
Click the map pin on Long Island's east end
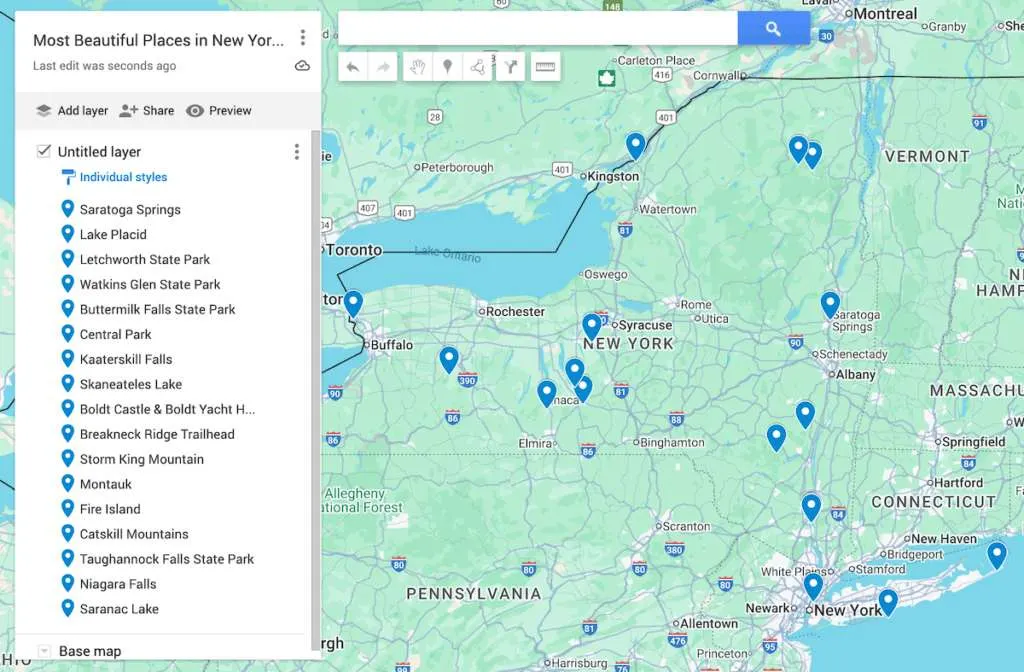point(997,556)
